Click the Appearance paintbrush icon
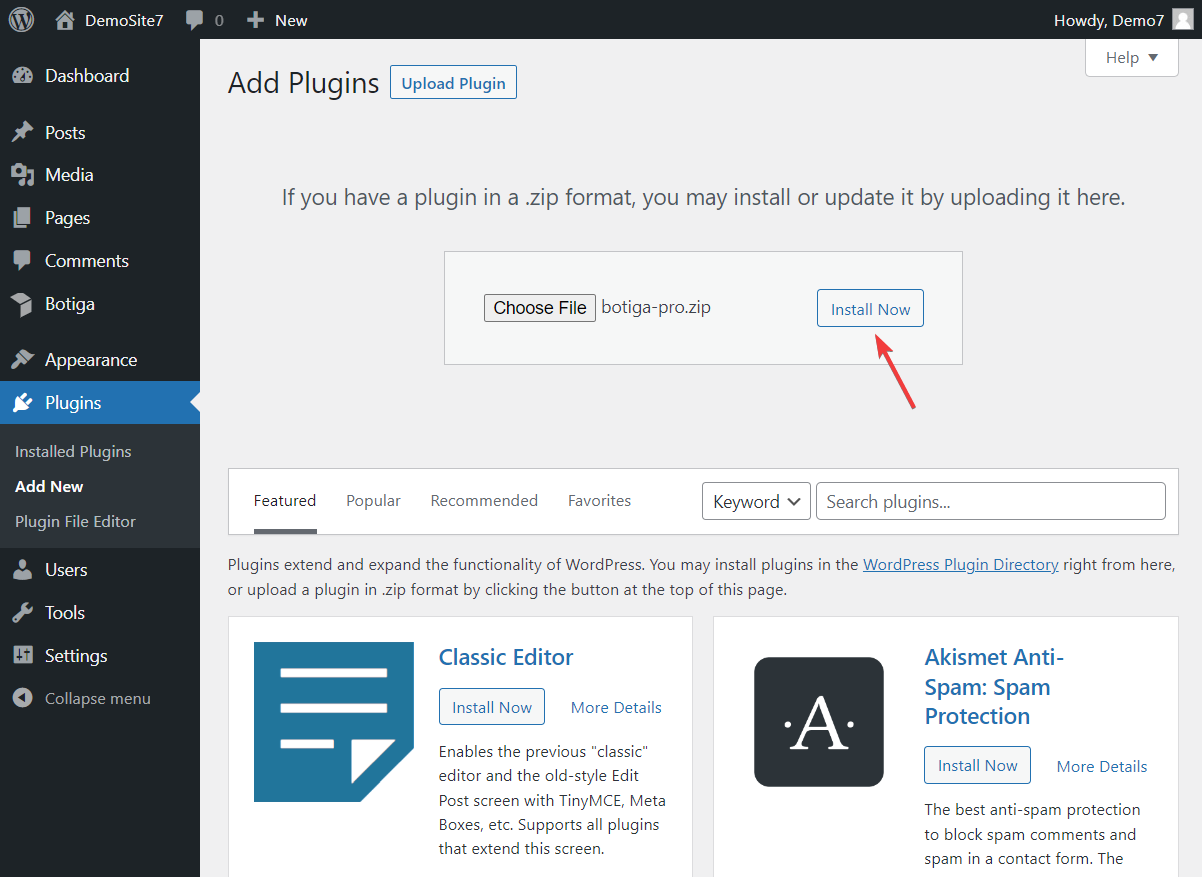The width and height of the screenshot is (1202, 877). click(x=22, y=360)
